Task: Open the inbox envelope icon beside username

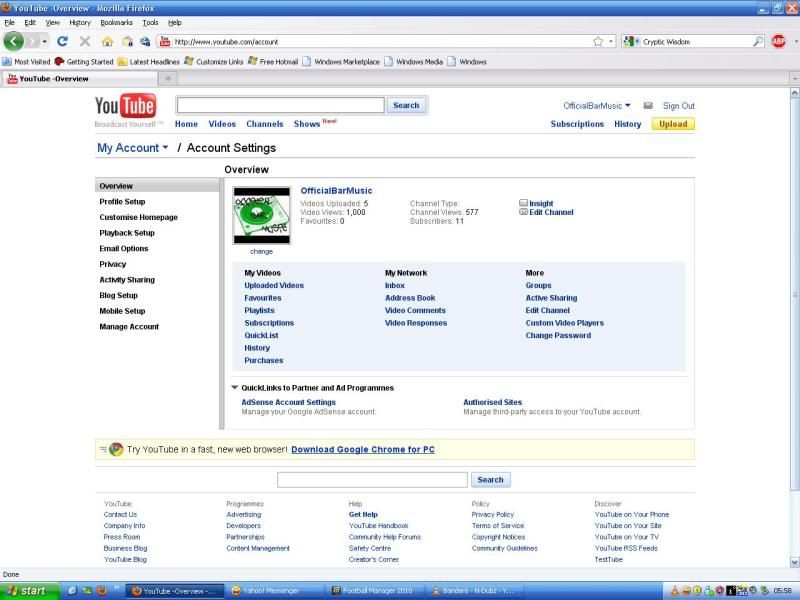Action: pos(648,106)
